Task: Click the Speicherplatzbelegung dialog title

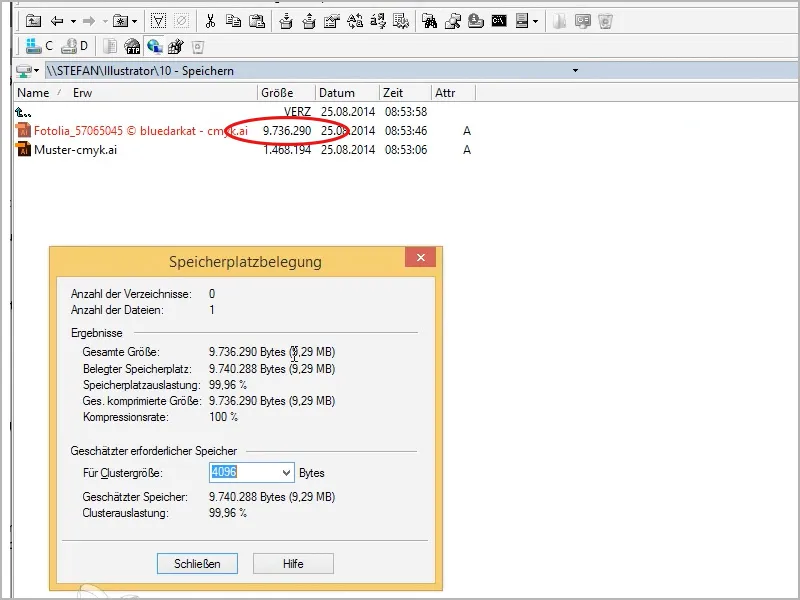Action: coord(245,262)
